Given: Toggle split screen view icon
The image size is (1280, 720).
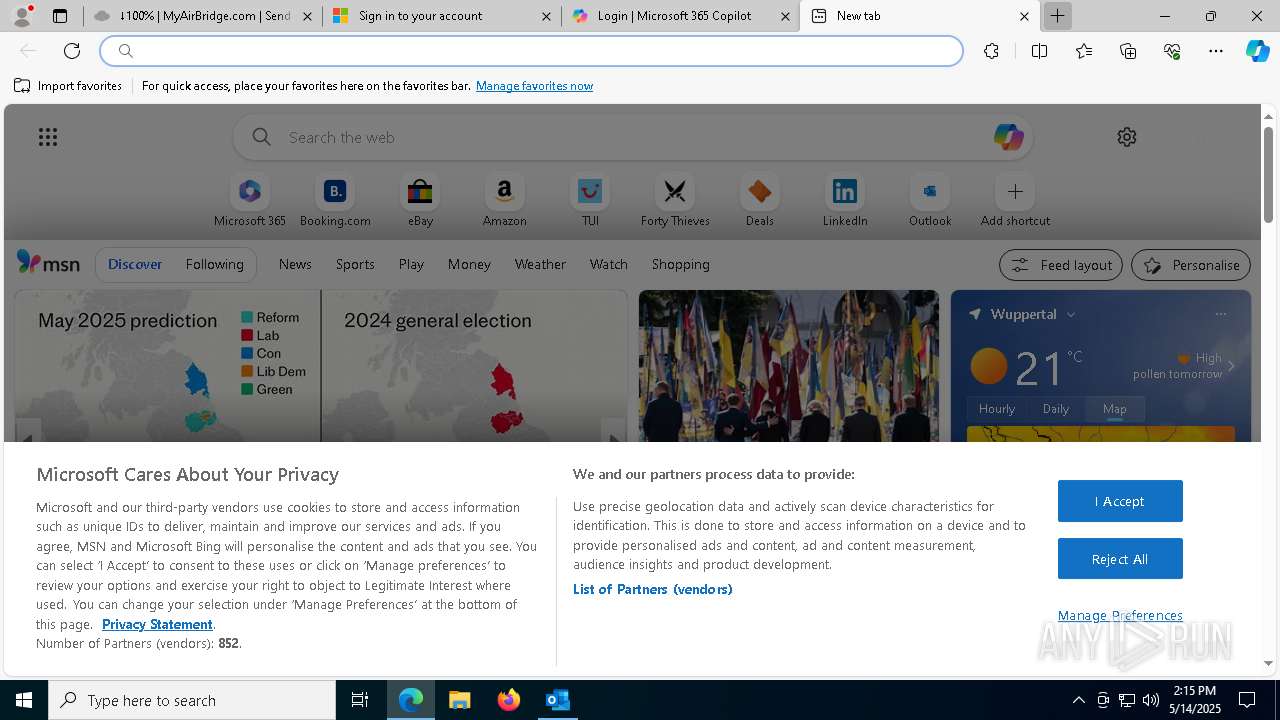Looking at the screenshot, I should 1039,51.
